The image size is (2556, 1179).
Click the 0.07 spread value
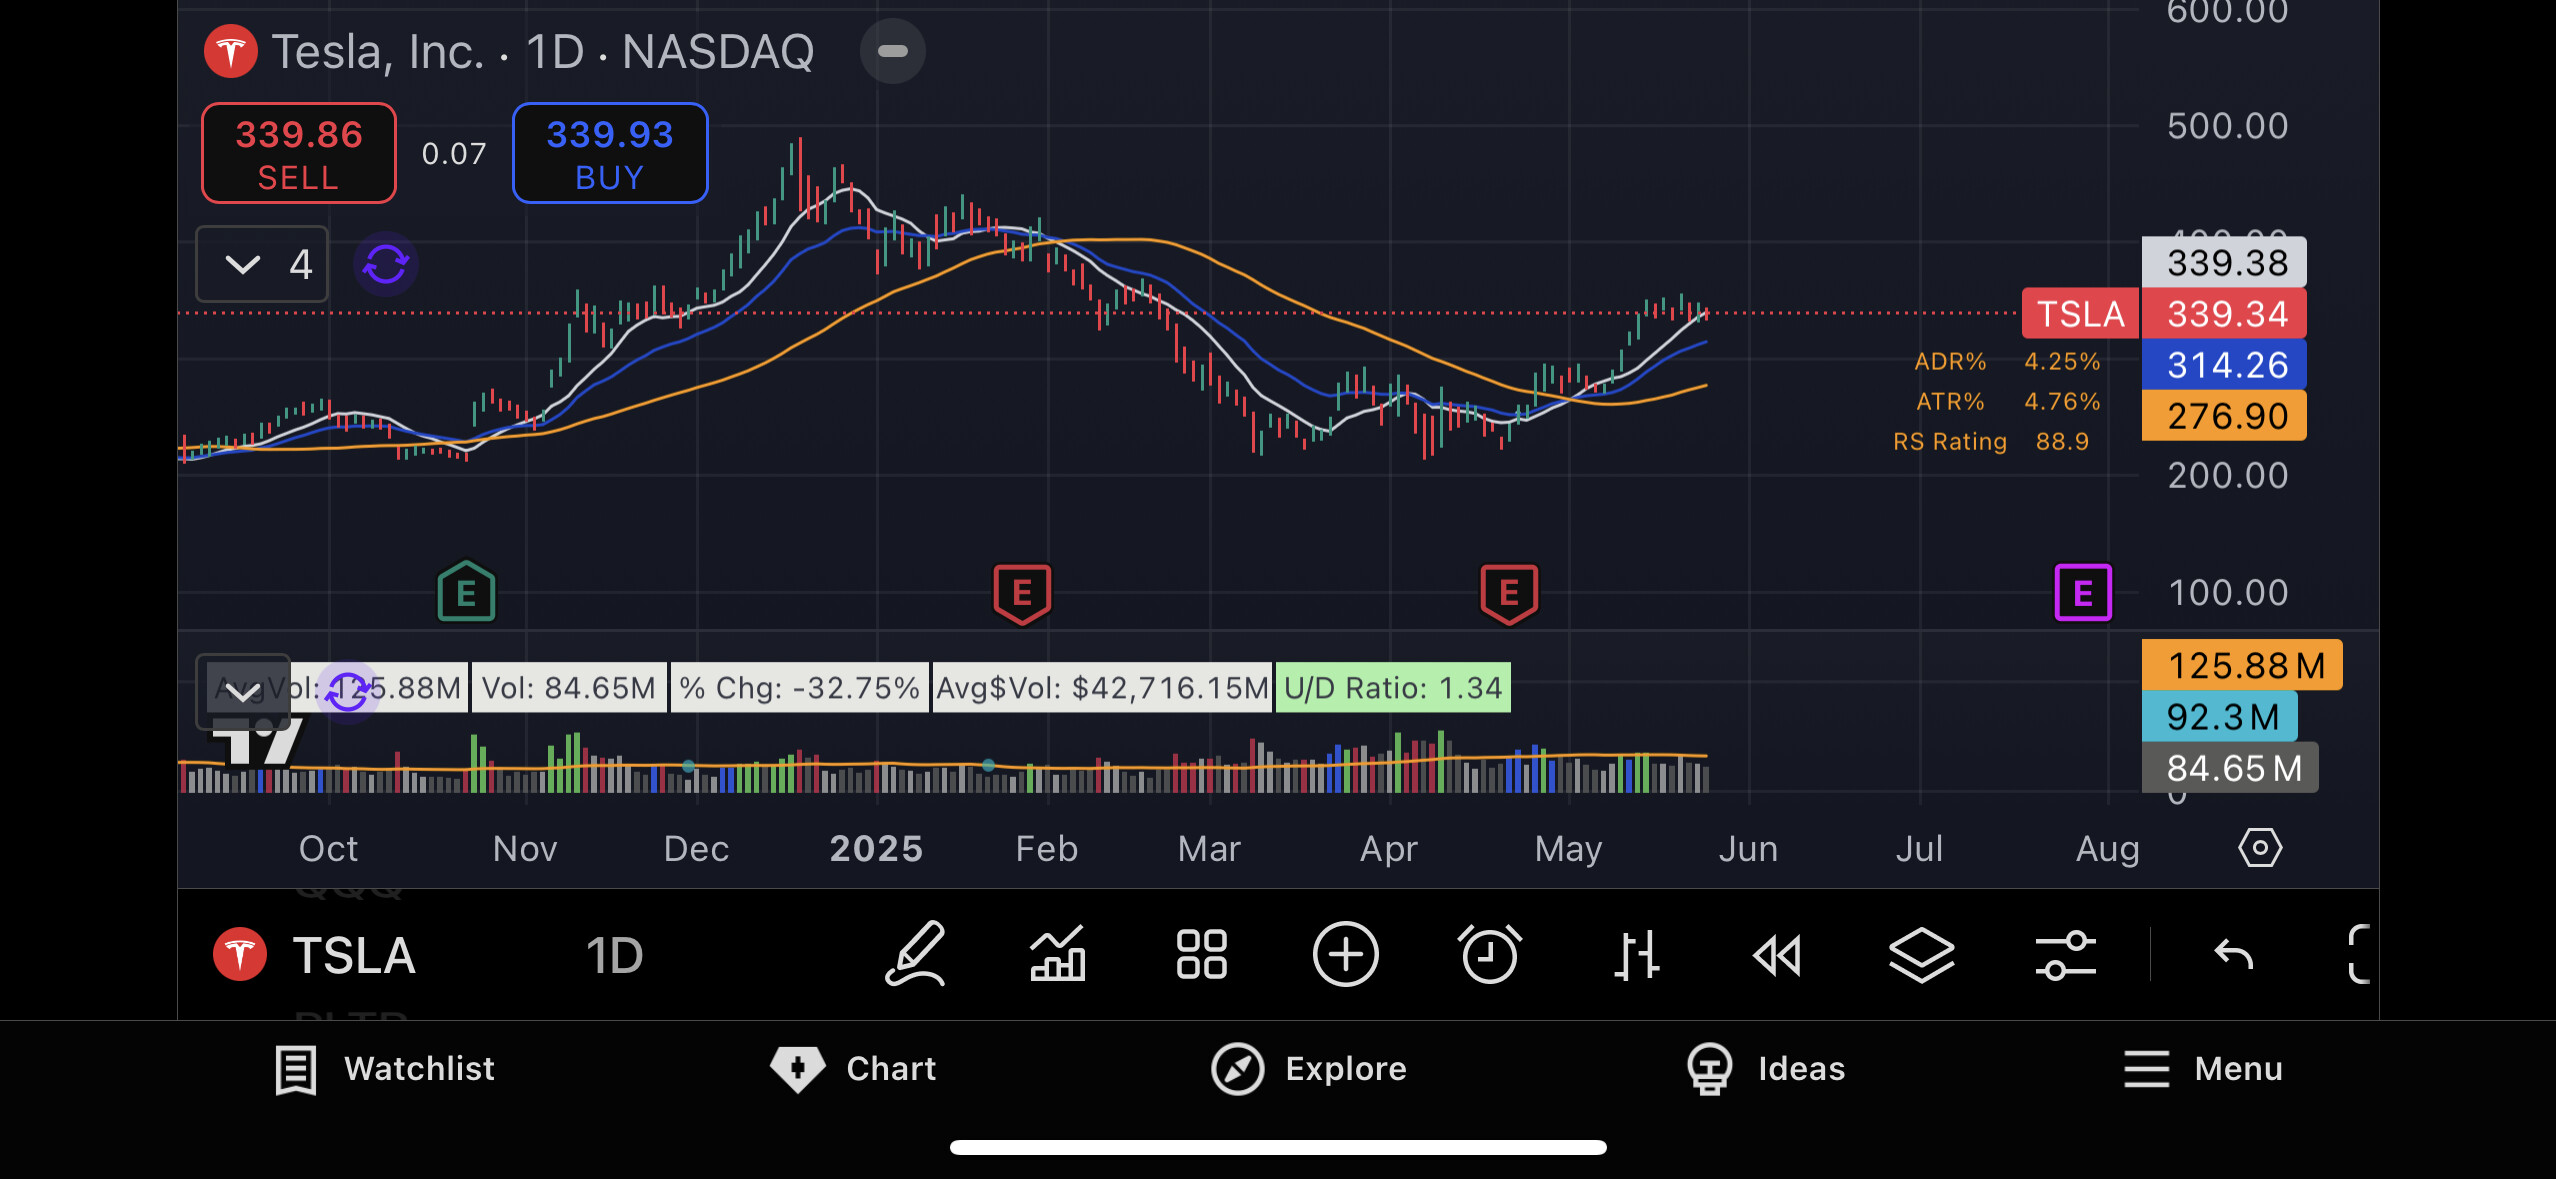coord(454,154)
